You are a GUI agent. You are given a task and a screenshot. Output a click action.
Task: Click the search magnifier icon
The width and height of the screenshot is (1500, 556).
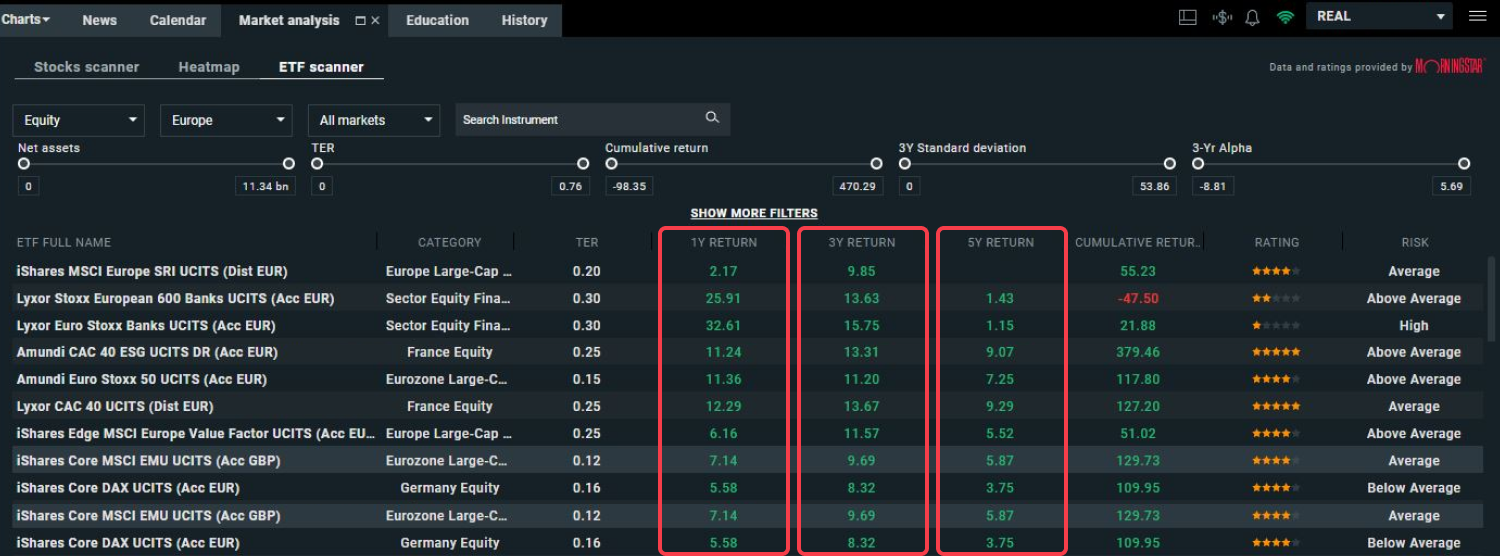pyautogui.click(x=712, y=118)
